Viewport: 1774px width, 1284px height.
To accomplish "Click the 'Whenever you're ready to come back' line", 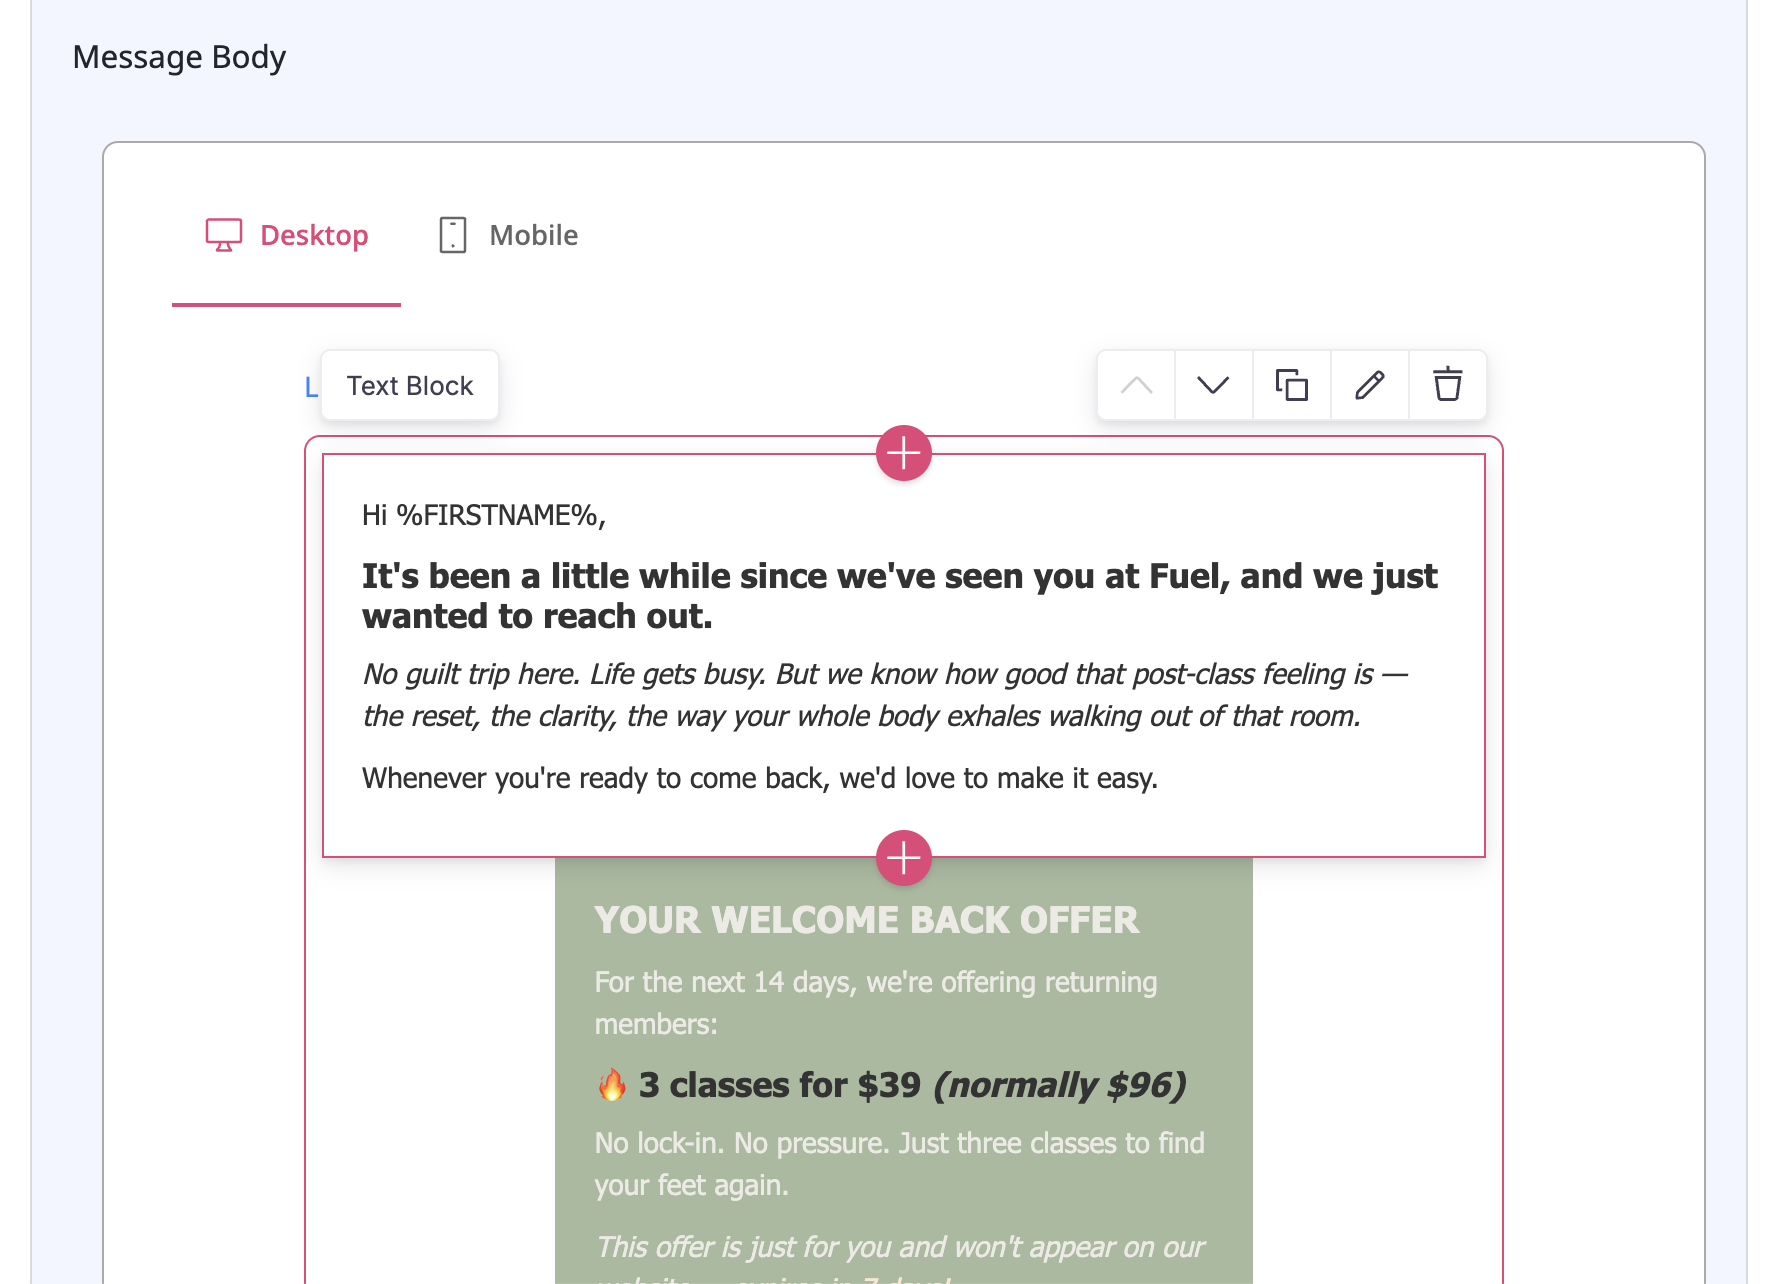I will 760,778.
